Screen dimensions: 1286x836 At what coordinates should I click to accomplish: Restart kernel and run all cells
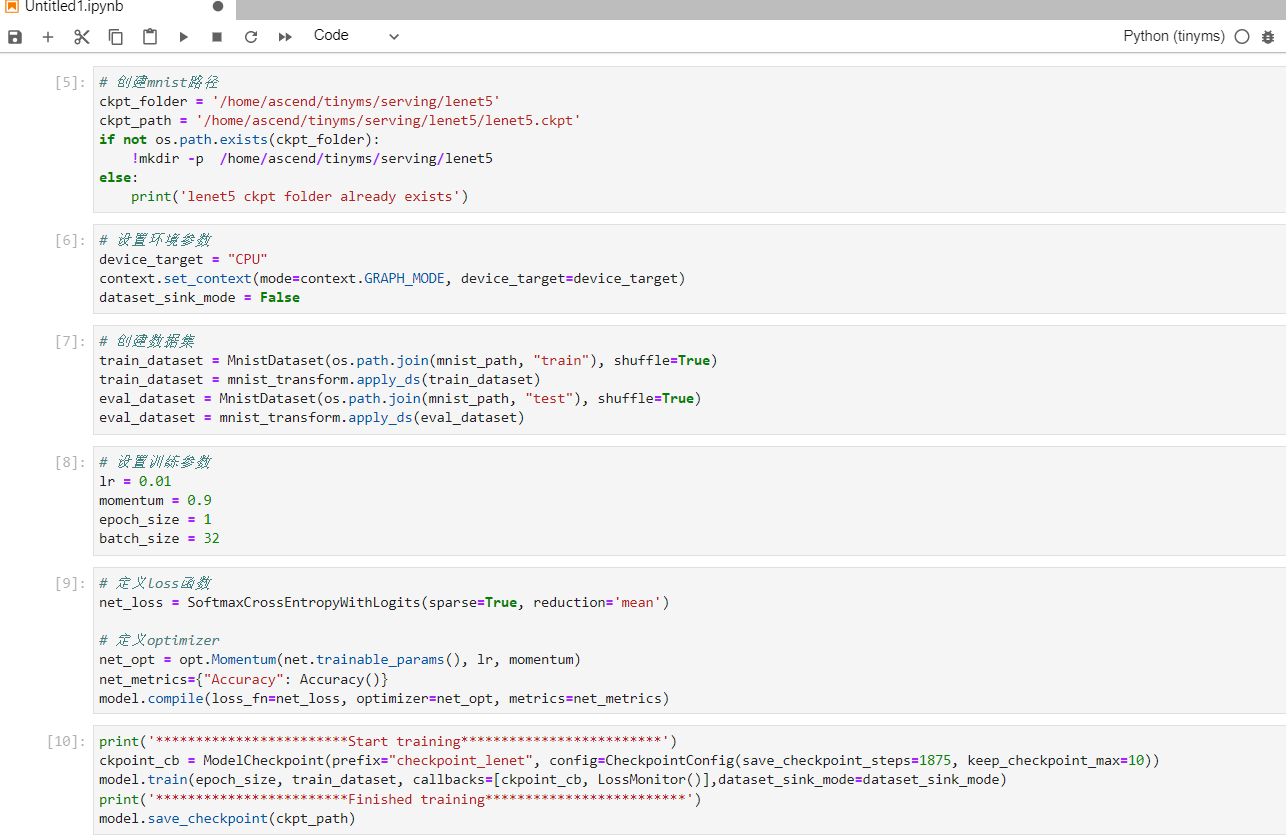(x=285, y=37)
